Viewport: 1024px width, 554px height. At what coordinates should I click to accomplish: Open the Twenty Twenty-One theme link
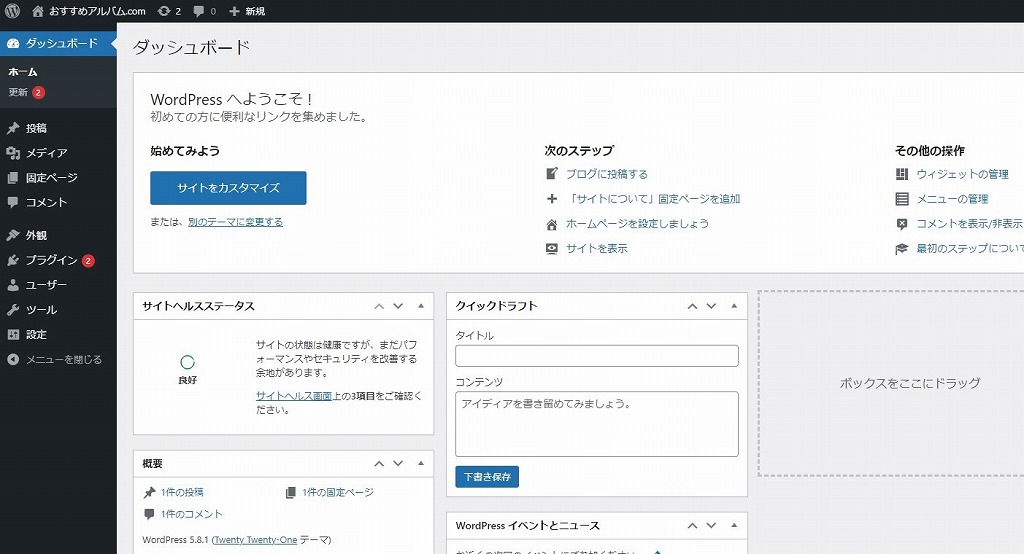click(x=255, y=540)
